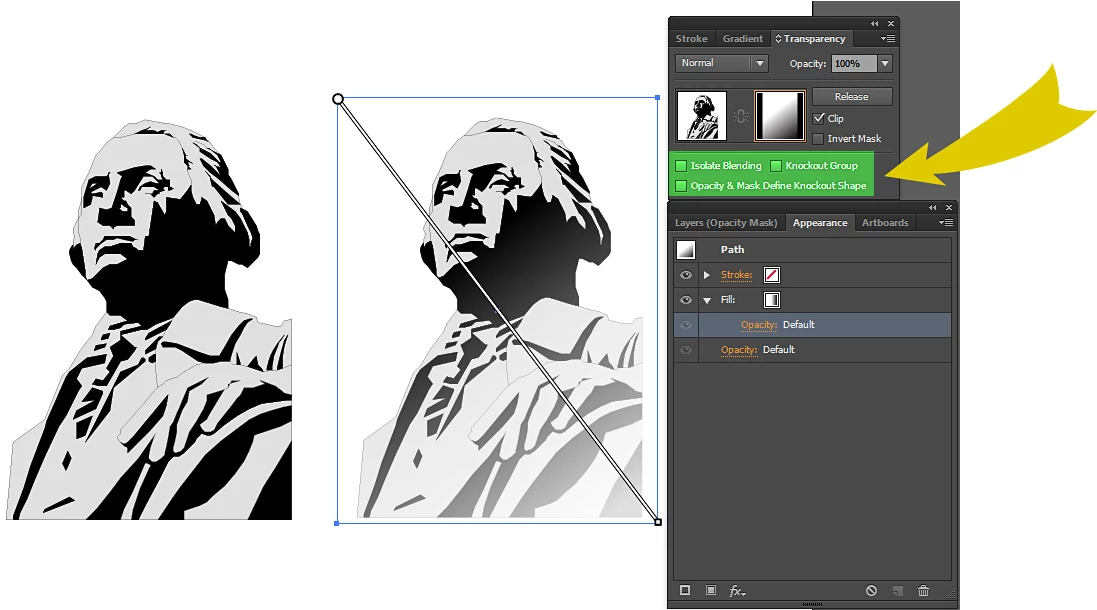Open the Opacity link under Fill
Viewport: 1097px width, 610px height.
(x=759, y=325)
